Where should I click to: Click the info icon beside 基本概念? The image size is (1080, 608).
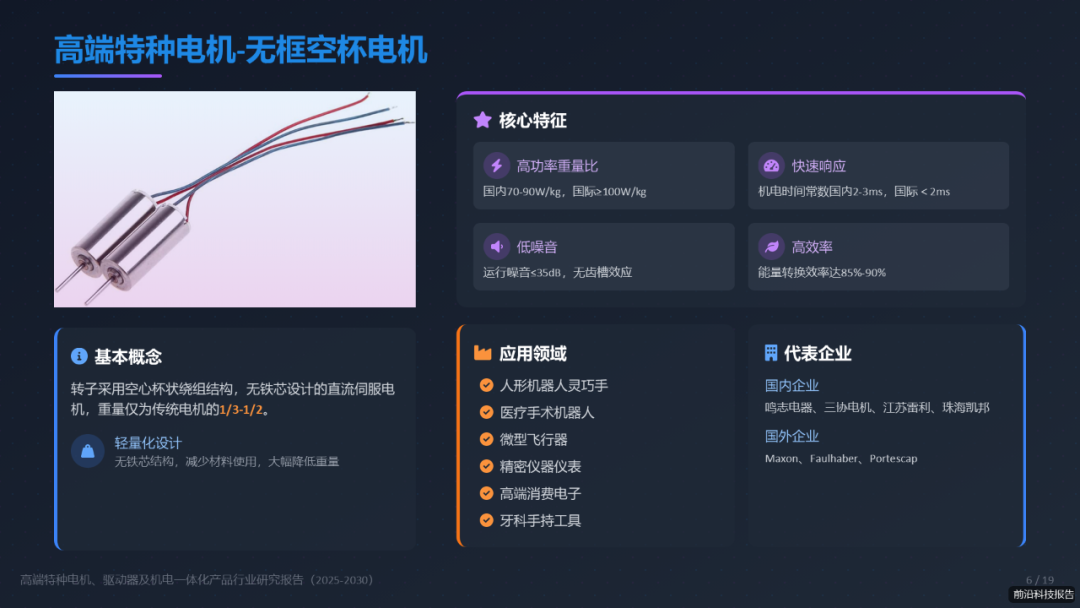pos(80,356)
